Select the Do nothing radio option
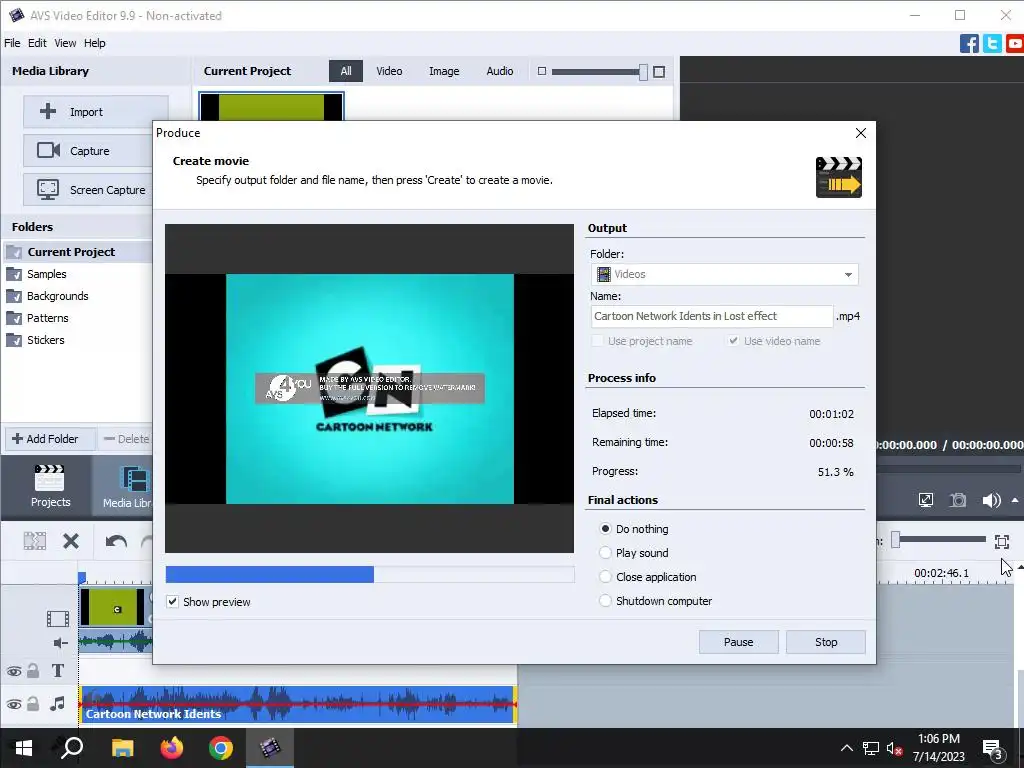 (605, 529)
